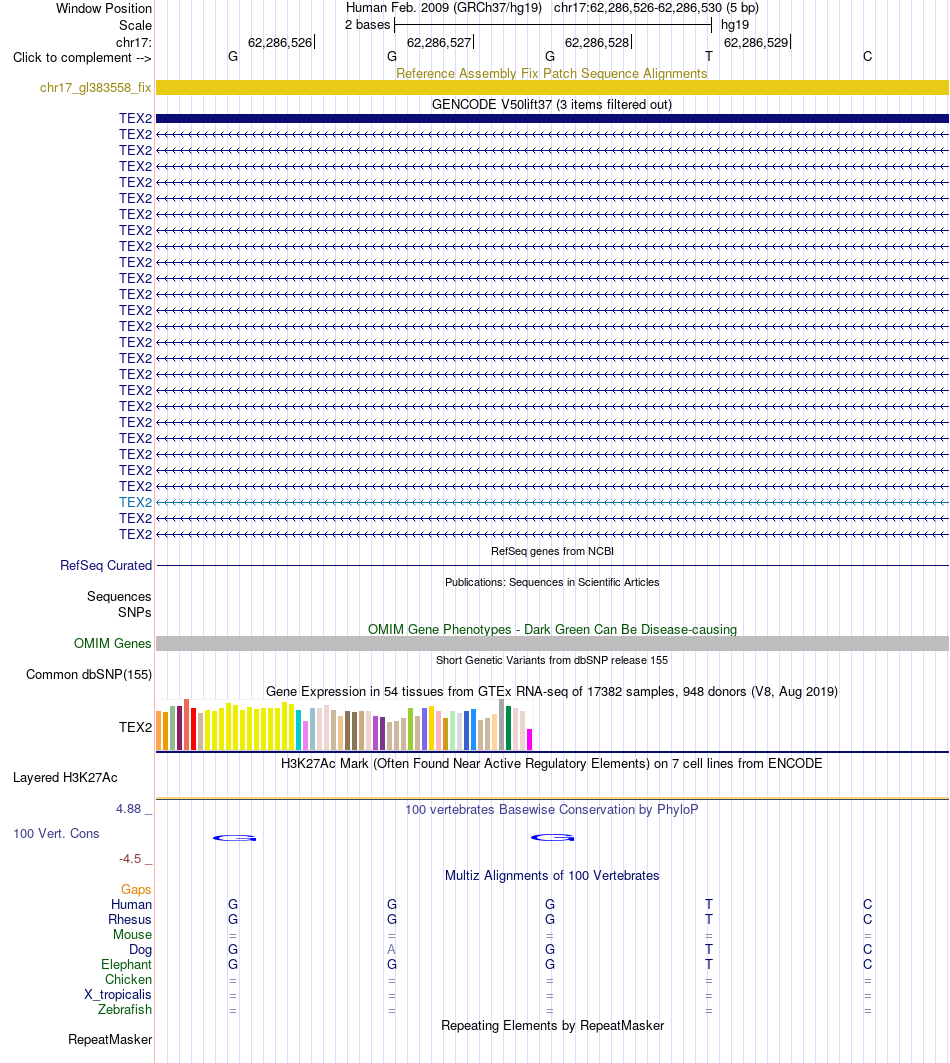This screenshot has width=950, height=1063.
Task: Click the thick dark blue TEX2 exon bar
Action: [552, 119]
